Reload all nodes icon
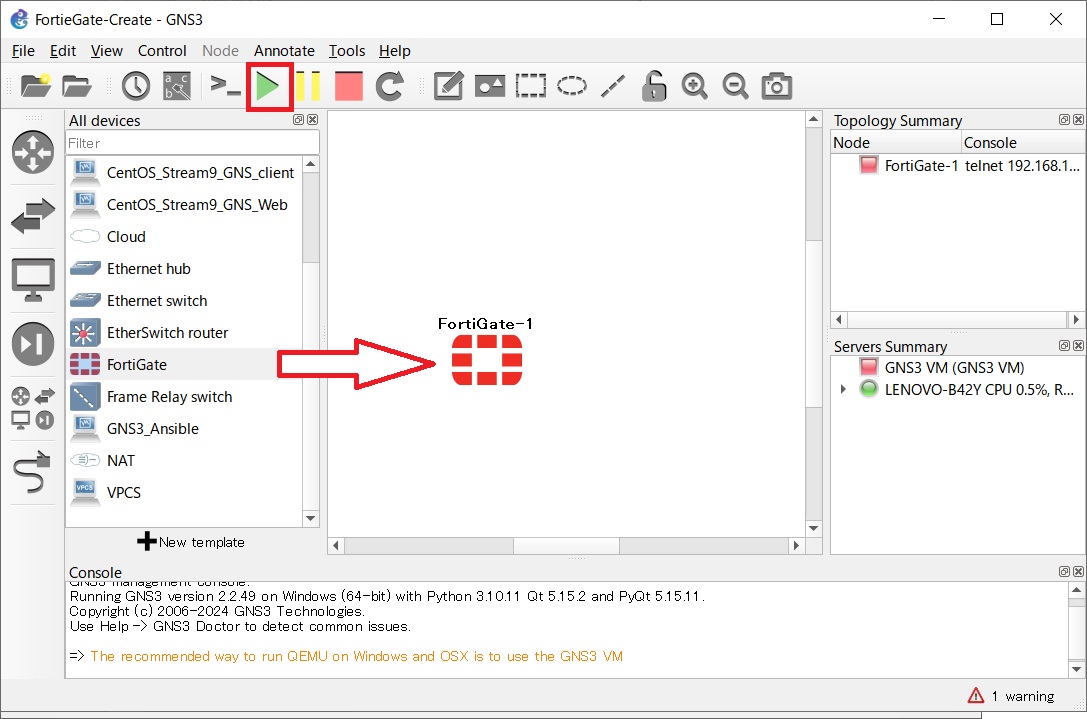 click(x=390, y=86)
